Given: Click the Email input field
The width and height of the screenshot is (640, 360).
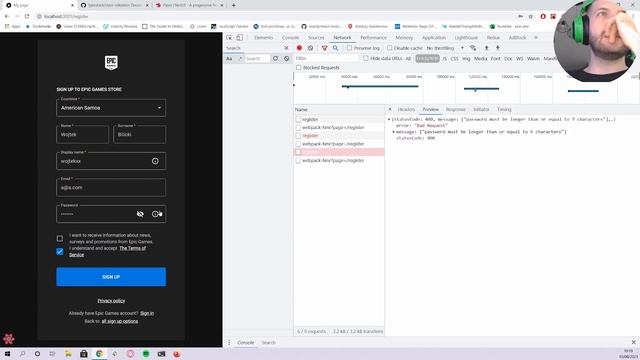Looking at the screenshot, I should (x=111, y=187).
